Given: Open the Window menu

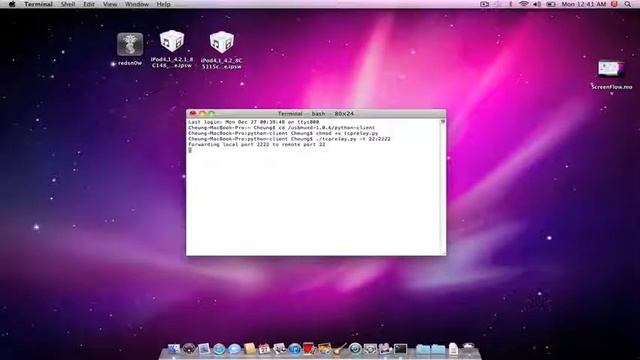Looking at the screenshot, I should pos(137,4).
